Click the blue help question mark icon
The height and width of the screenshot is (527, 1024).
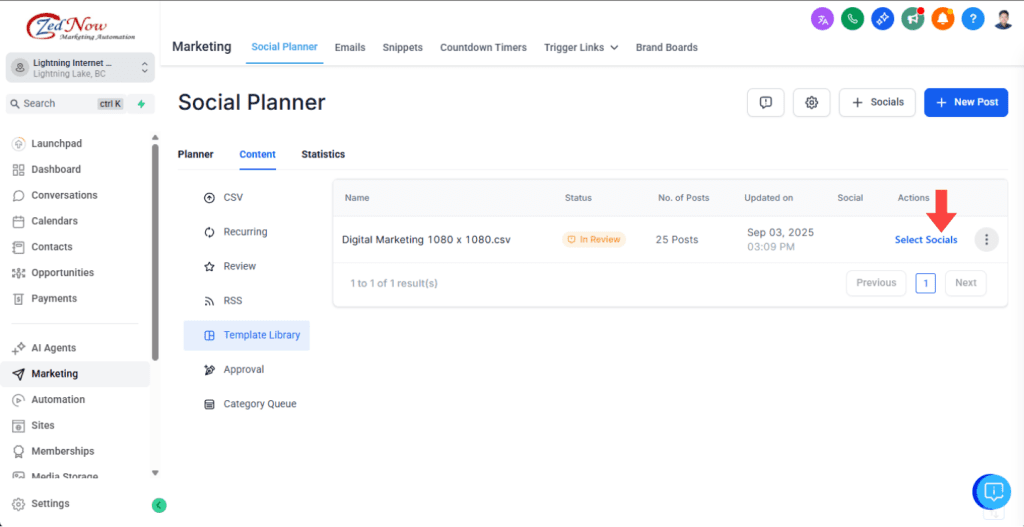(x=973, y=19)
